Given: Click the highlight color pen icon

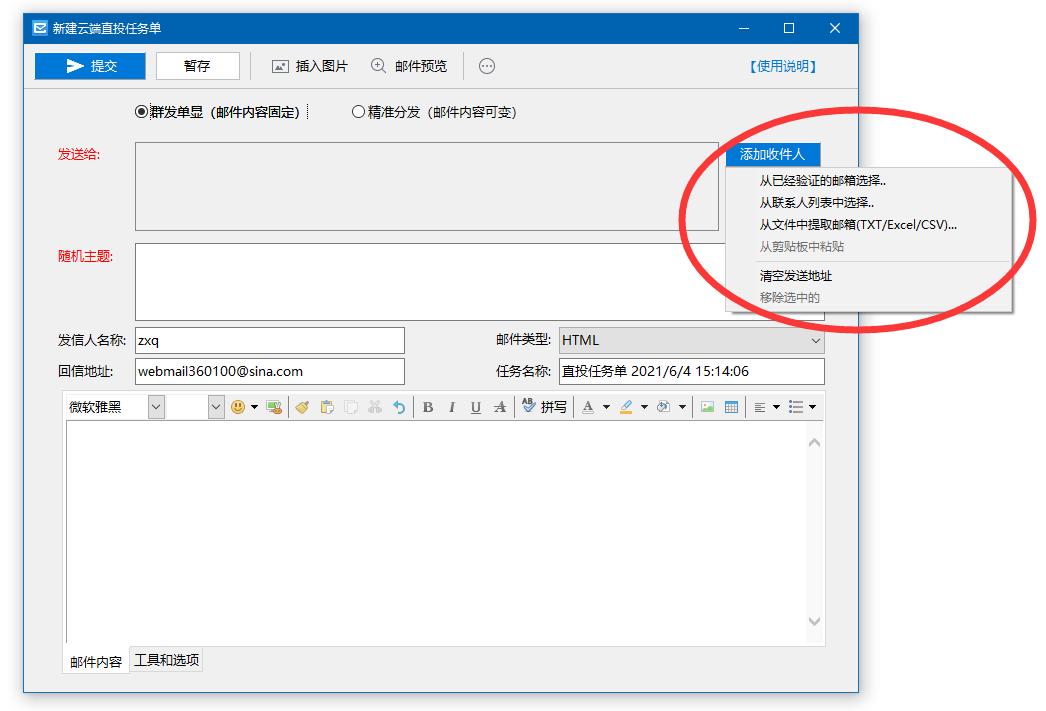Looking at the screenshot, I should coord(626,407).
